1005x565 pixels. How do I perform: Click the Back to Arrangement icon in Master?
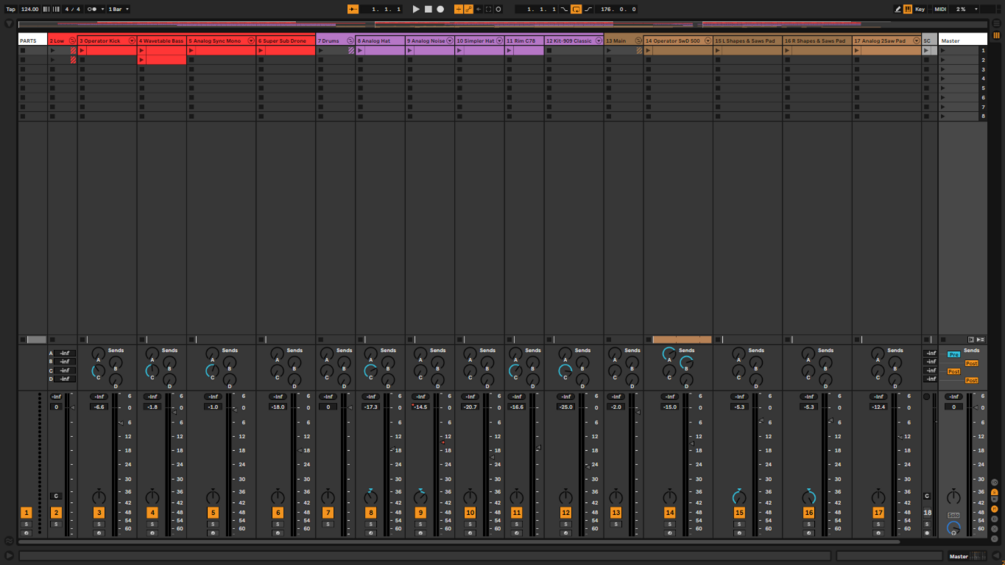point(981,340)
